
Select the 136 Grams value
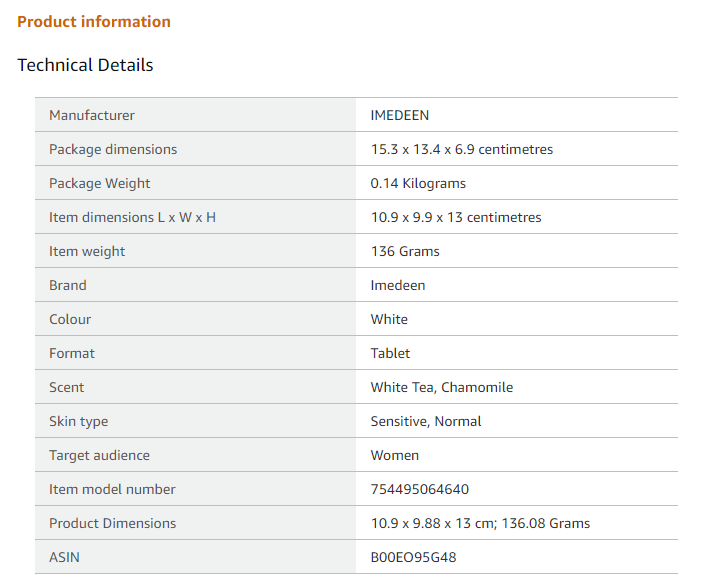pos(405,251)
